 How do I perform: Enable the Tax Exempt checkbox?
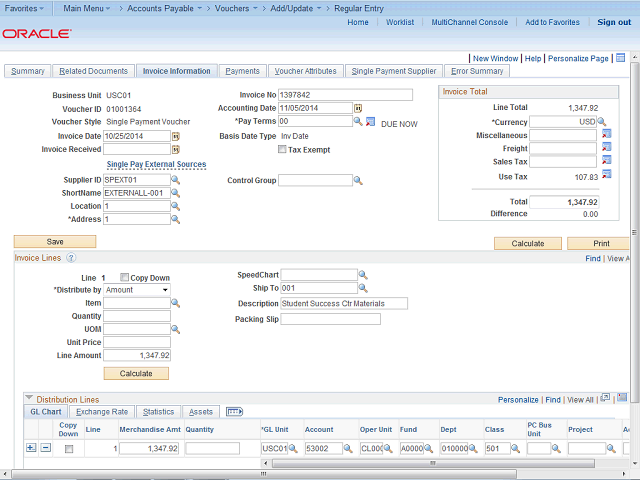coord(282,150)
